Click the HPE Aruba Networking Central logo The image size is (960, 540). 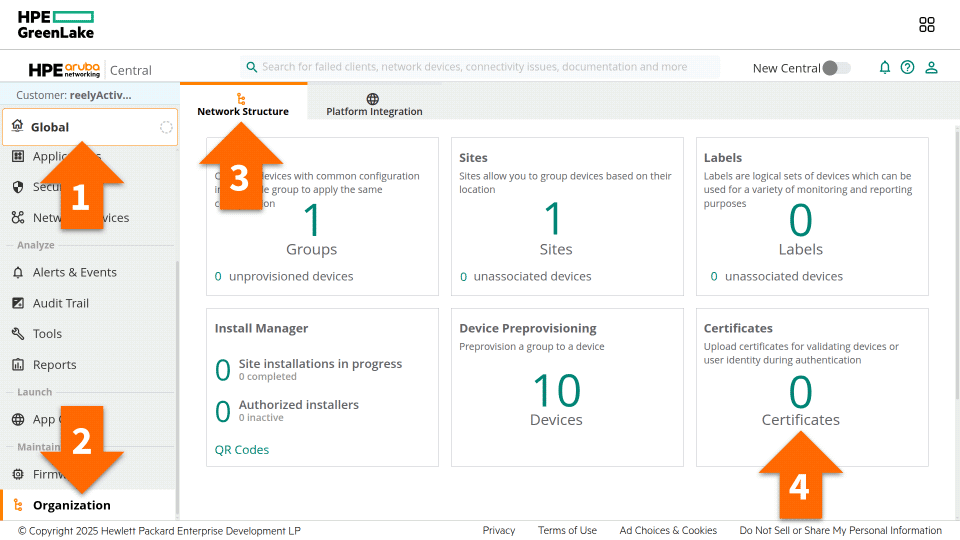[x=90, y=70]
